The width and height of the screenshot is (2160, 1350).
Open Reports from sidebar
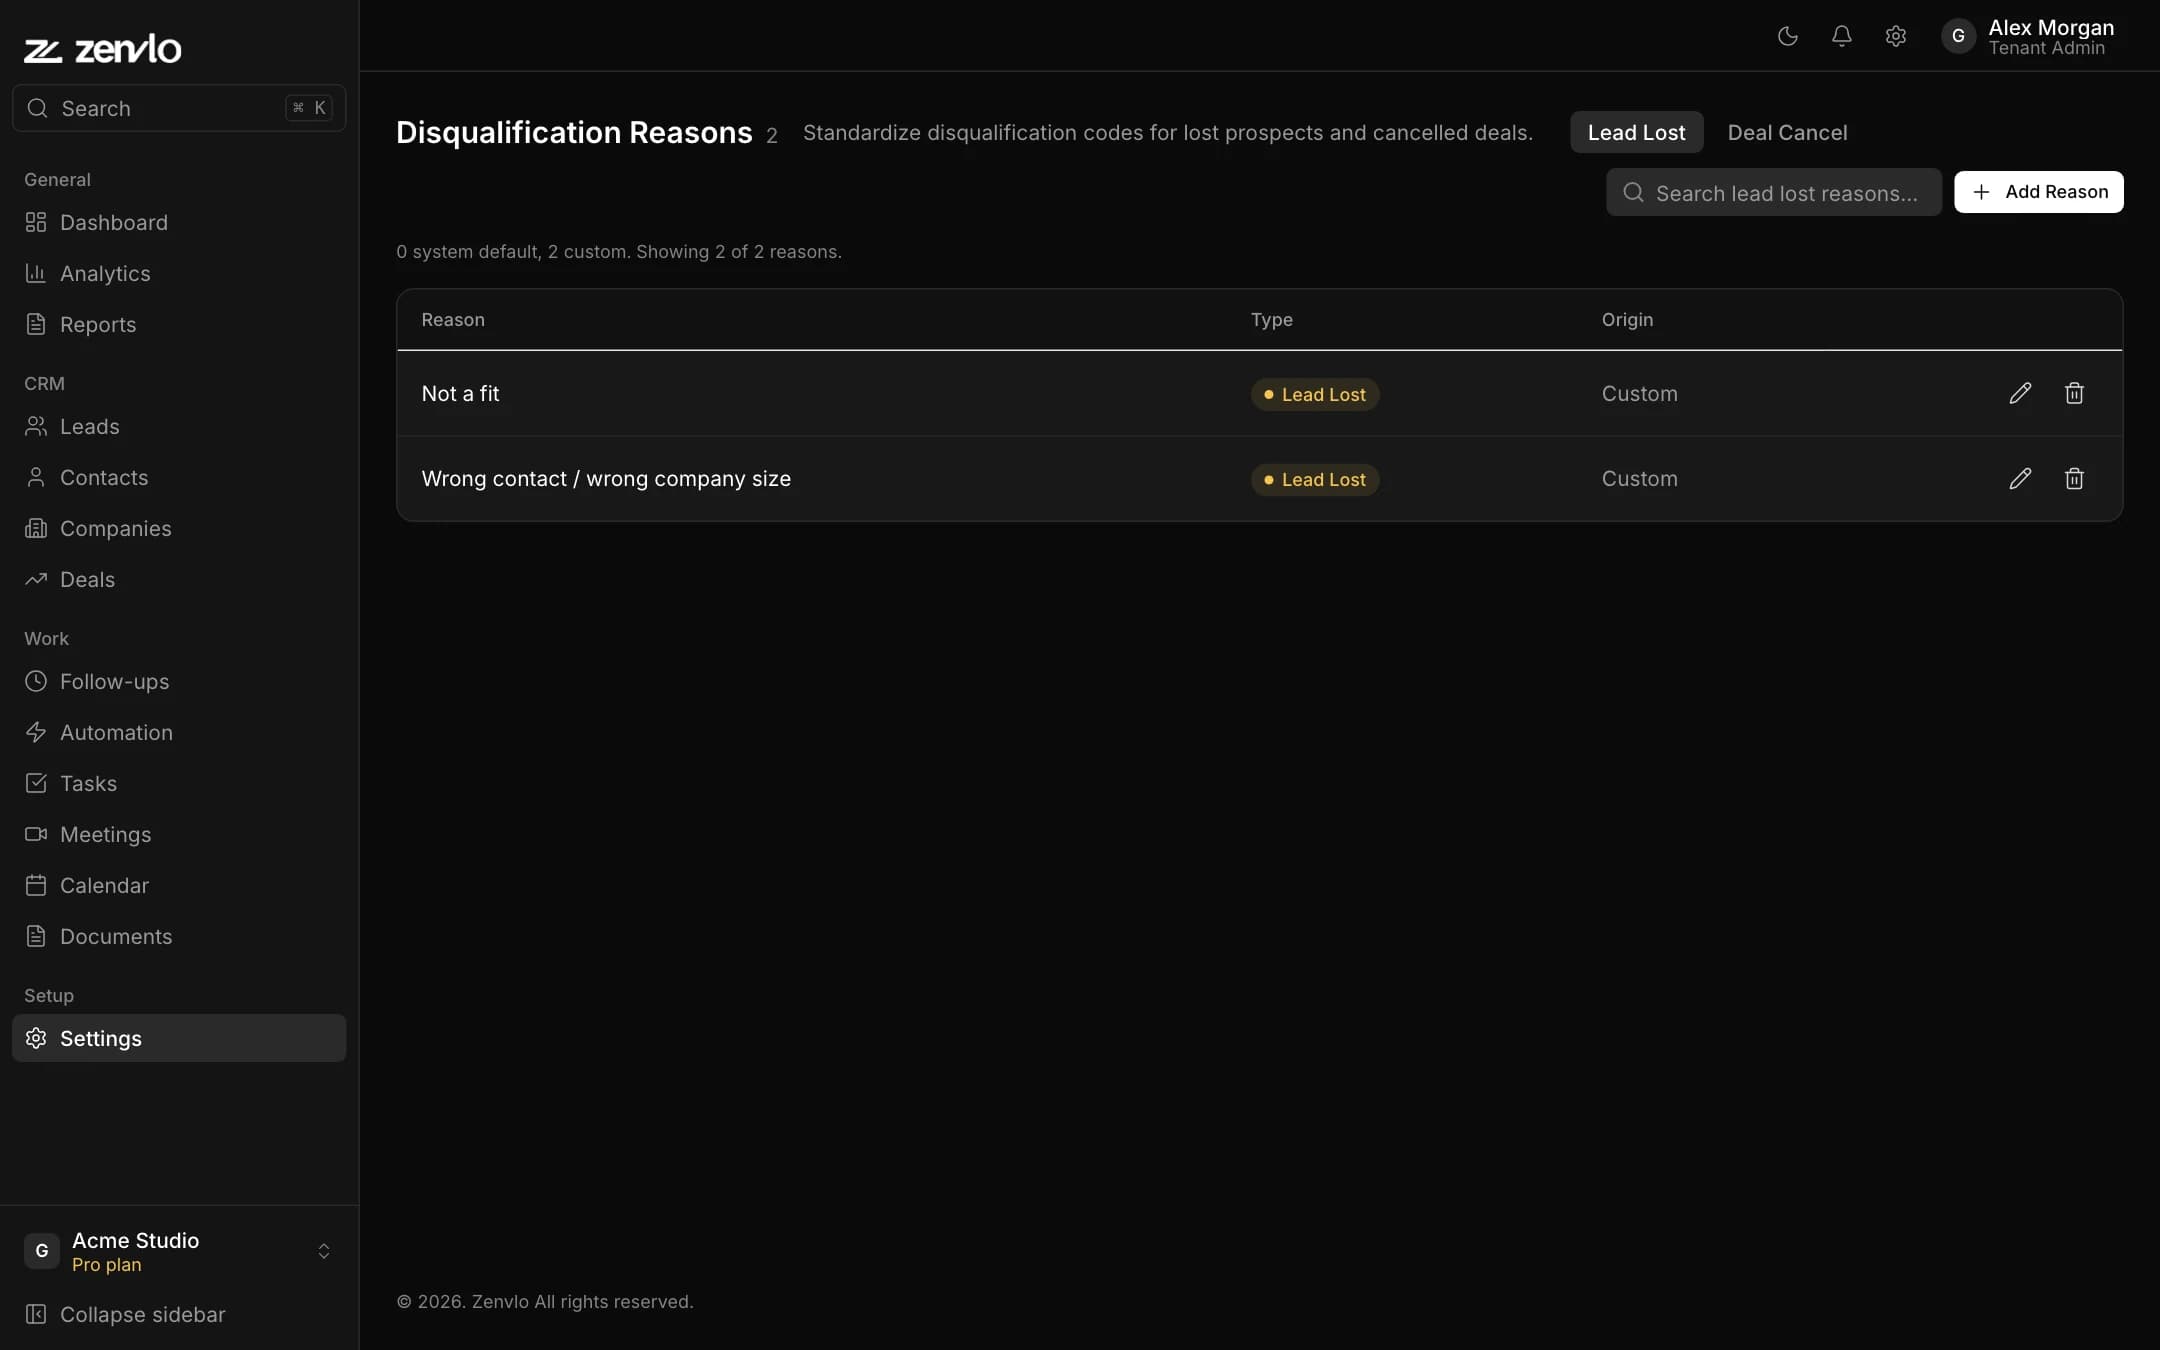pyautogui.click(x=179, y=324)
